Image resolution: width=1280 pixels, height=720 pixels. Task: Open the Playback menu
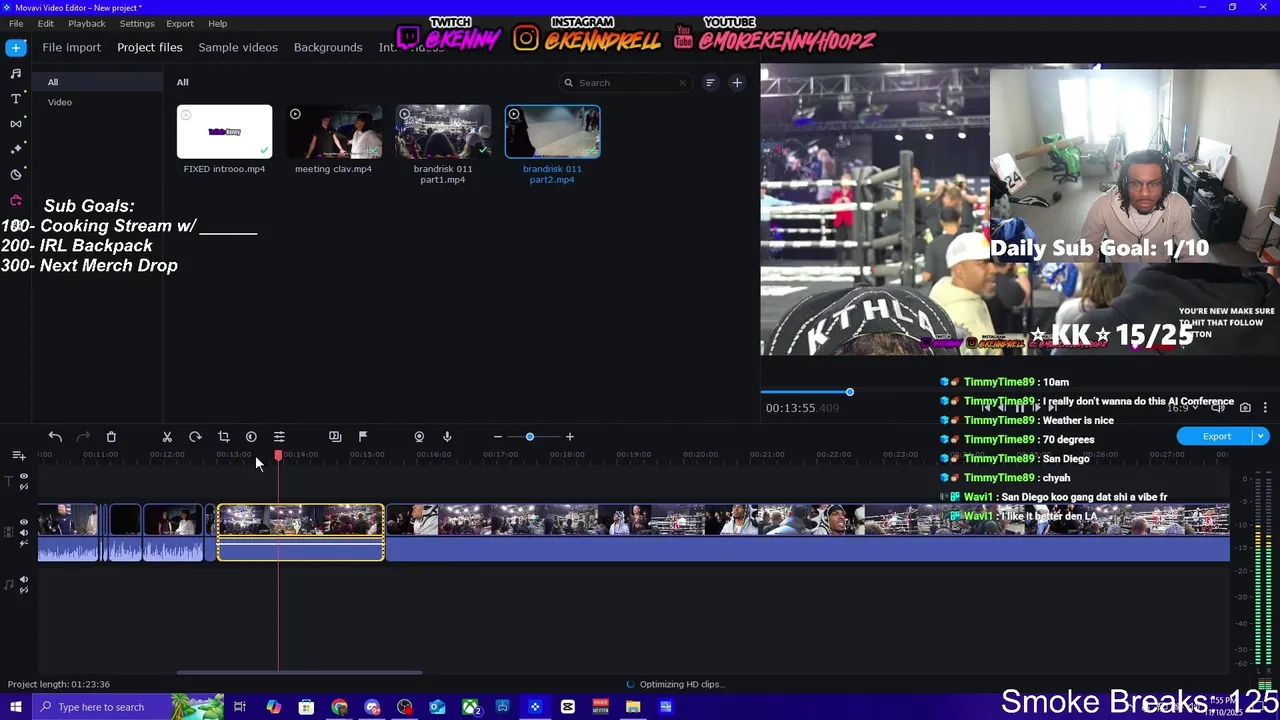pos(87,23)
